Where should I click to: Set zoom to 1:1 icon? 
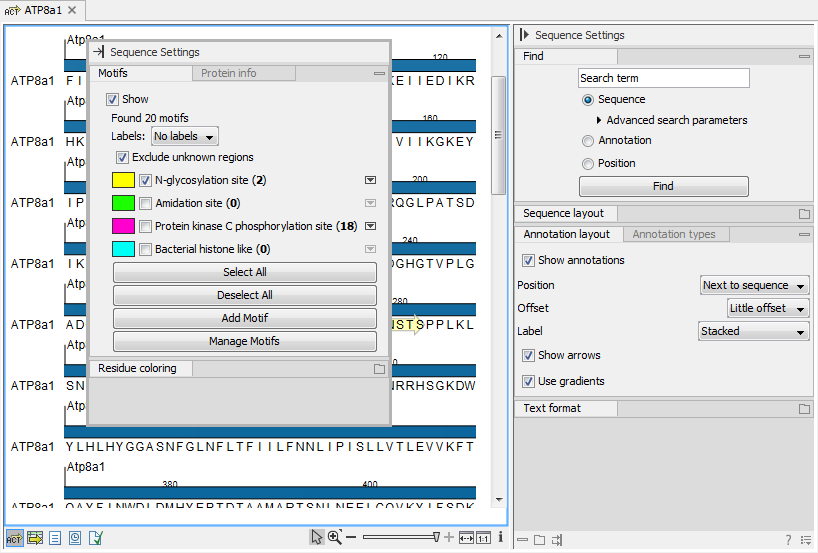click(x=483, y=538)
